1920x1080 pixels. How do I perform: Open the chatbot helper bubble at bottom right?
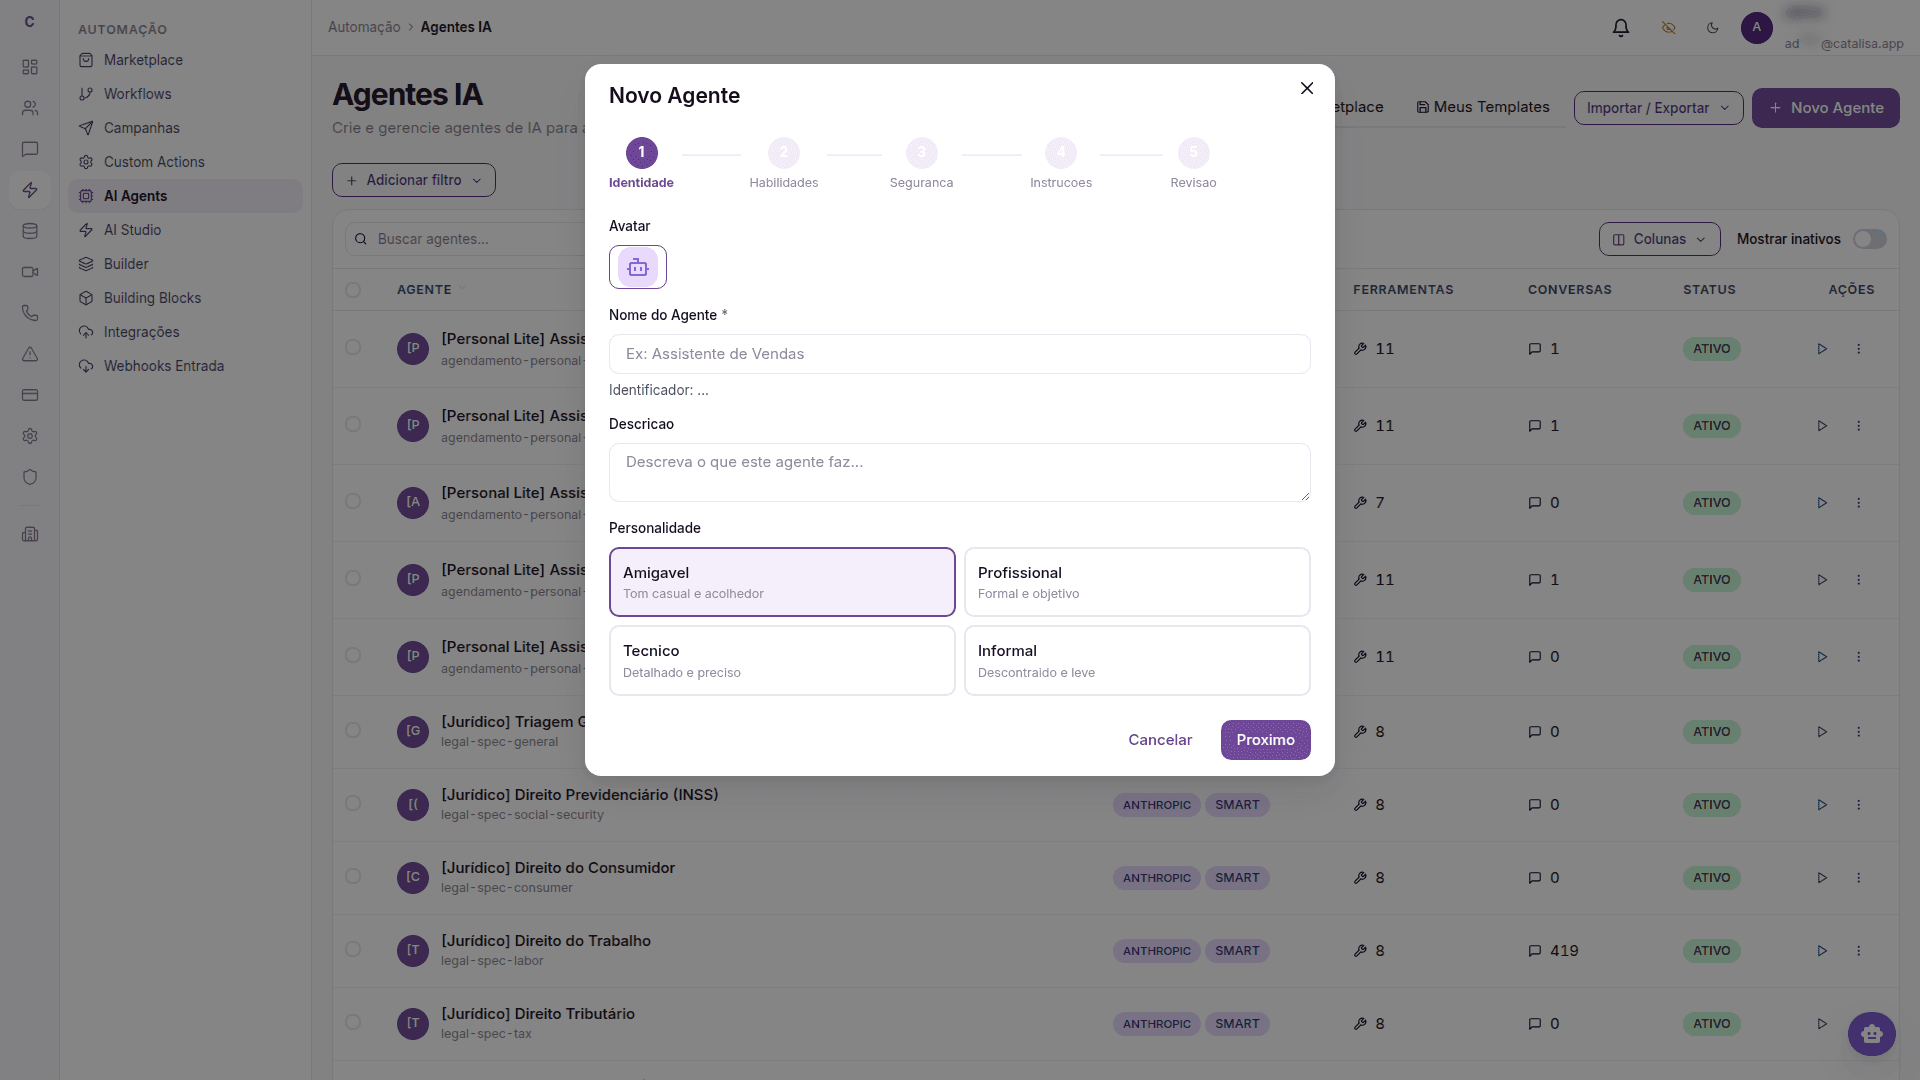(1872, 1034)
